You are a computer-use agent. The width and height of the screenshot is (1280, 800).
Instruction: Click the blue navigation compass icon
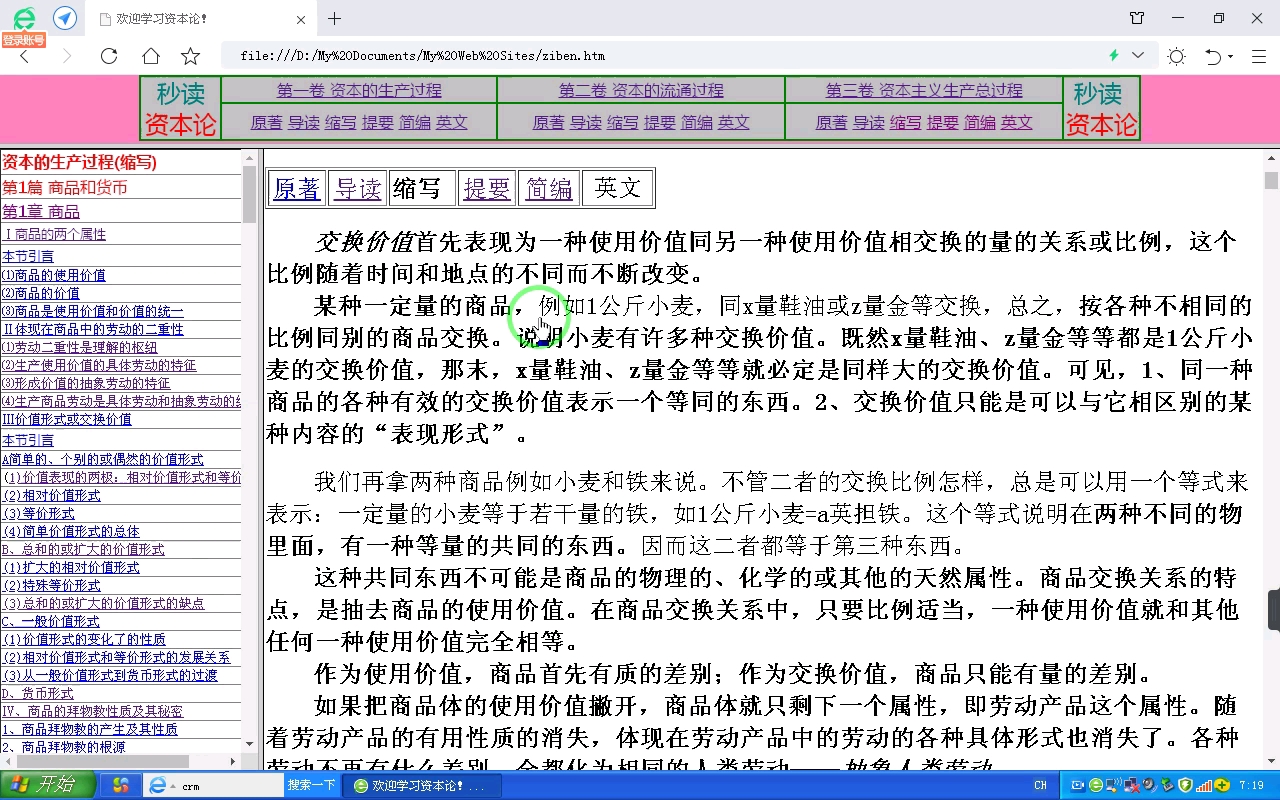click(x=65, y=18)
